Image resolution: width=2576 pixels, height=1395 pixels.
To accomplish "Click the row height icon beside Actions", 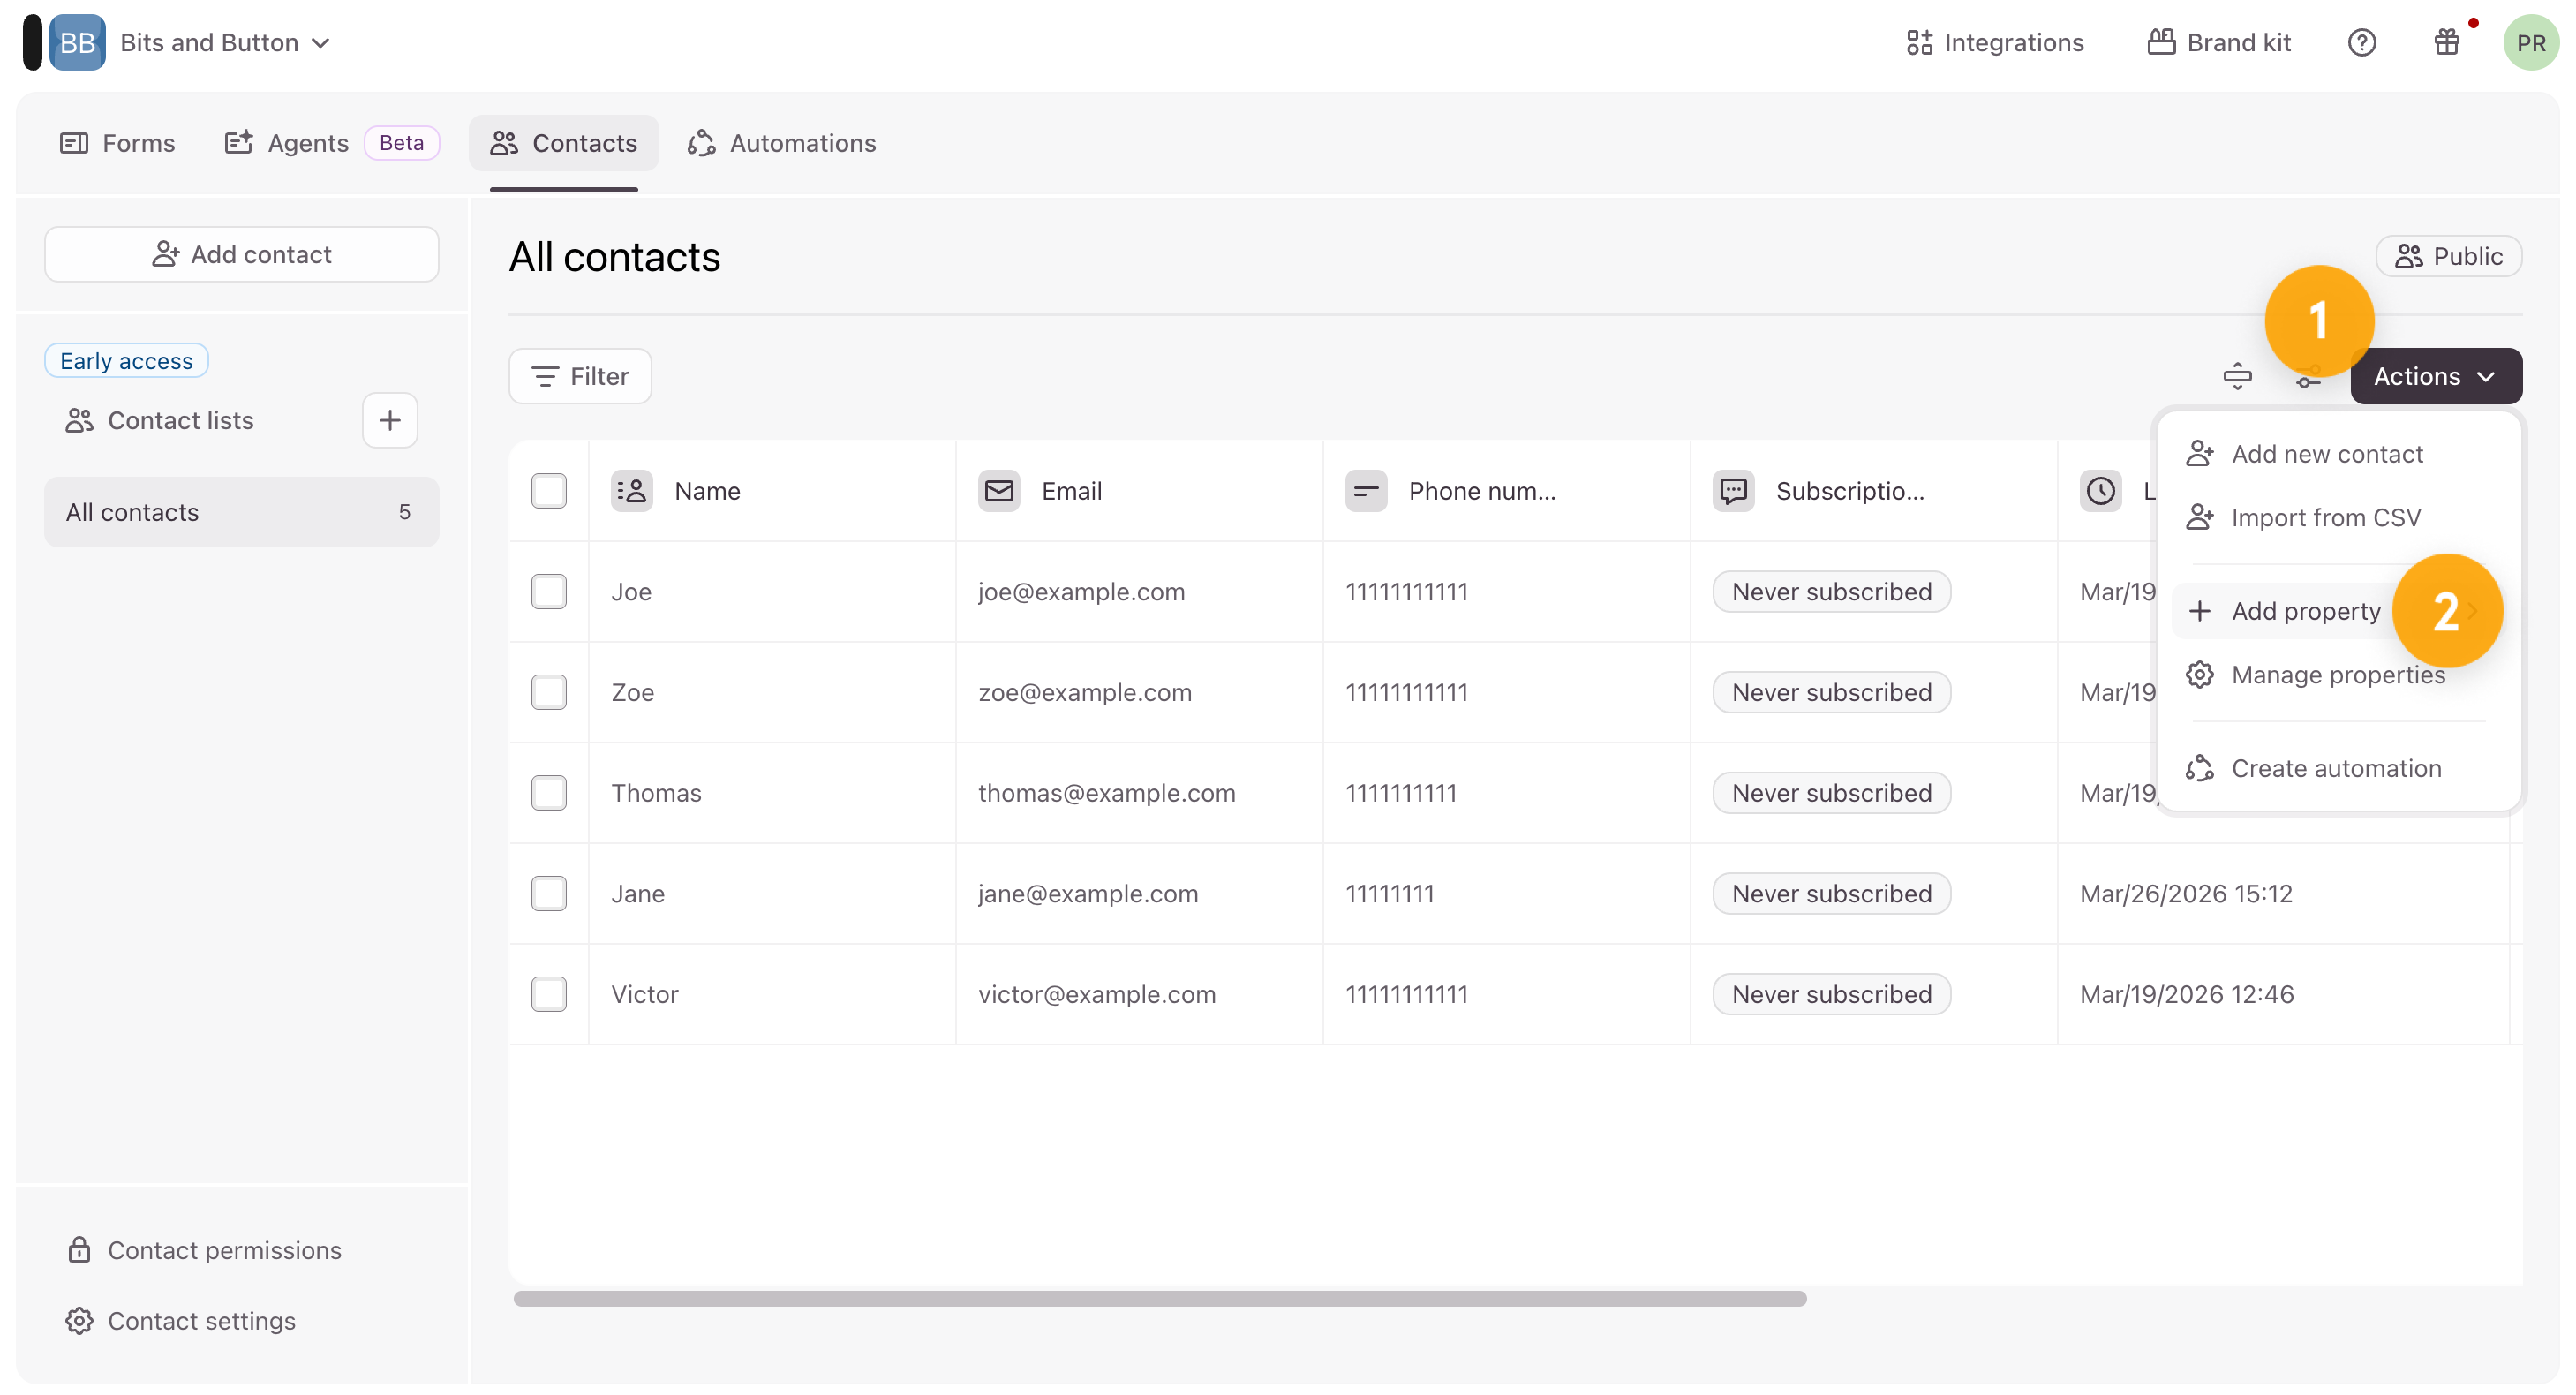I will (2237, 376).
